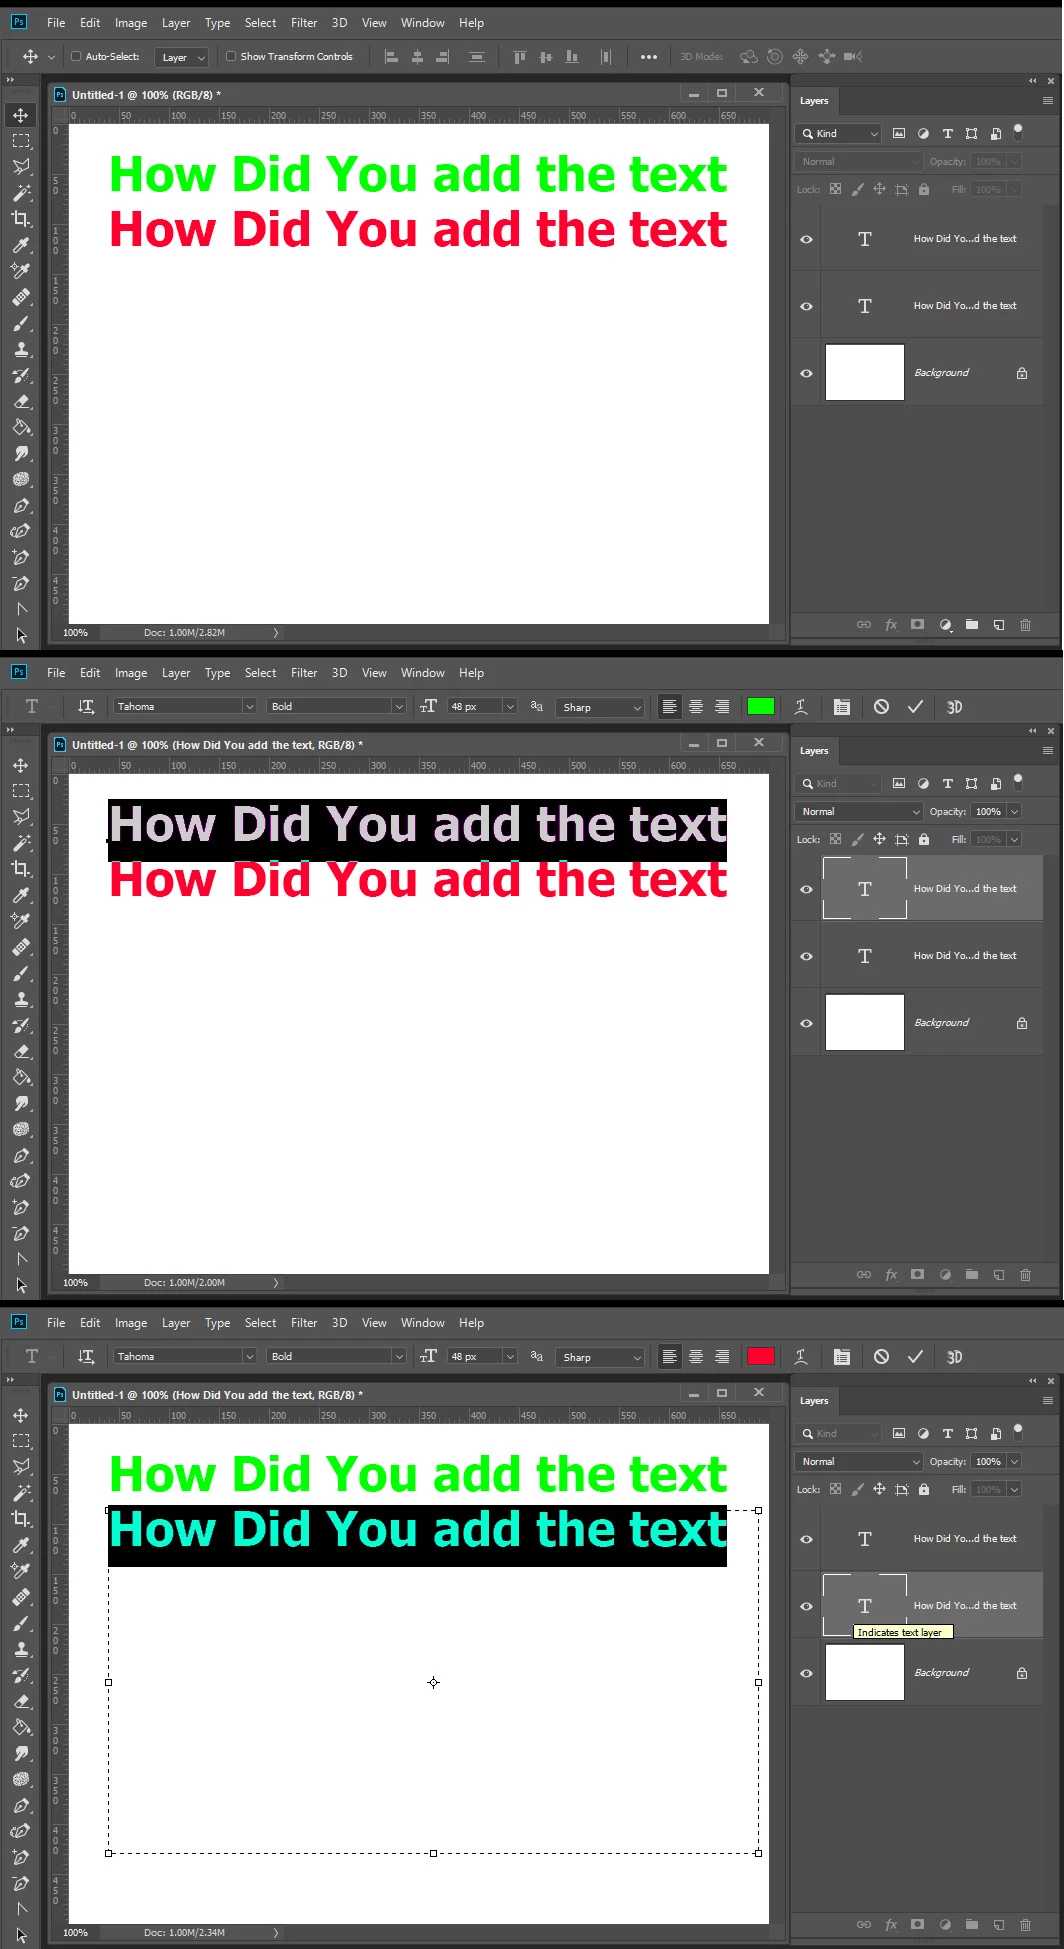Image resolution: width=1064 pixels, height=1949 pixels.
Task: Open the Type menu in the middle window
Action: [217, 673]
